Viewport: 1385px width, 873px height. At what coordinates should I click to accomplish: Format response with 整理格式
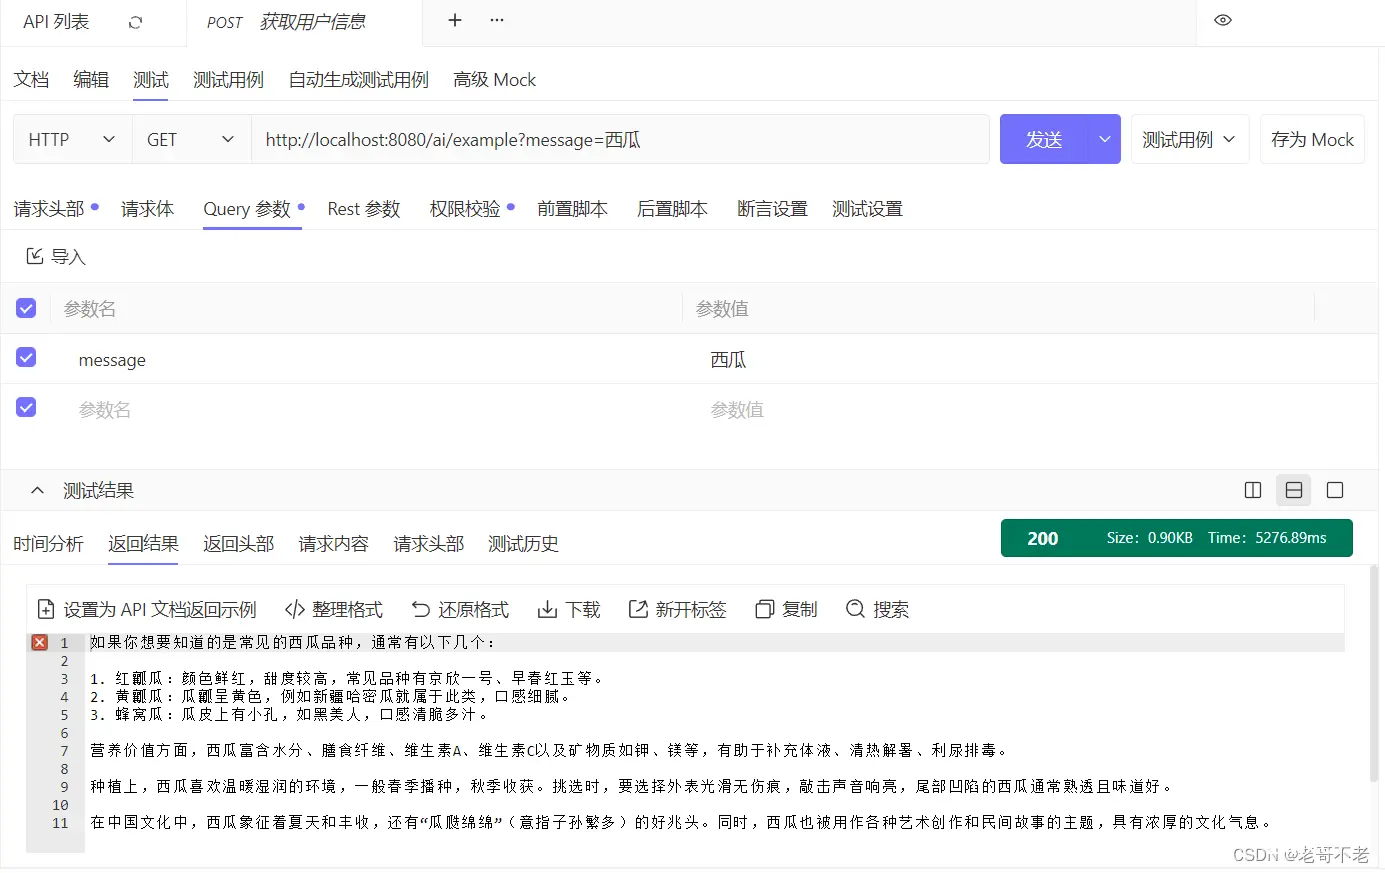click(x=334, y=610)
